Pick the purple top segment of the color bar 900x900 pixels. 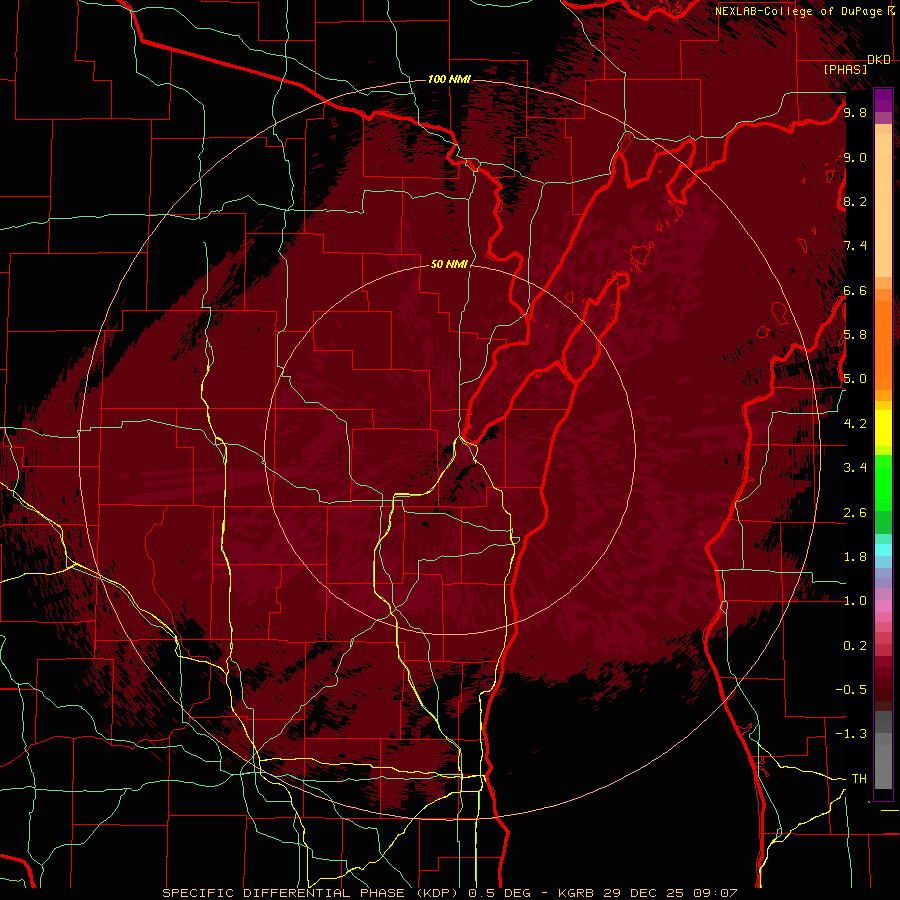coord(883,100)
